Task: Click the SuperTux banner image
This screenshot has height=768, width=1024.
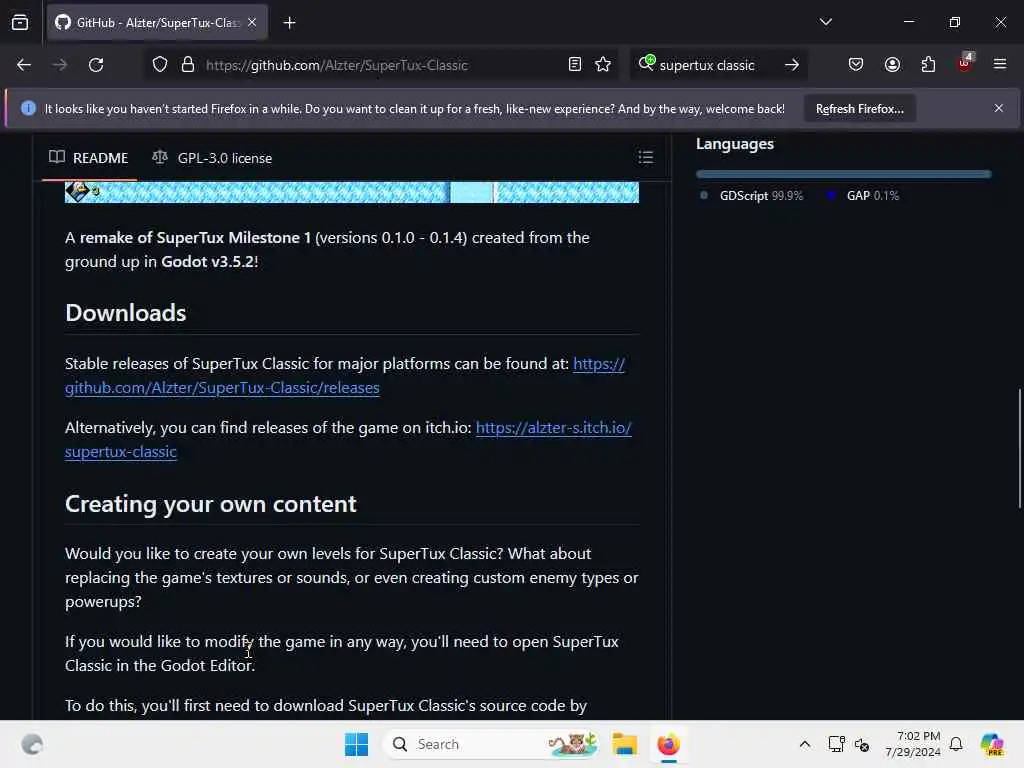Action: (x=352, y=193)
